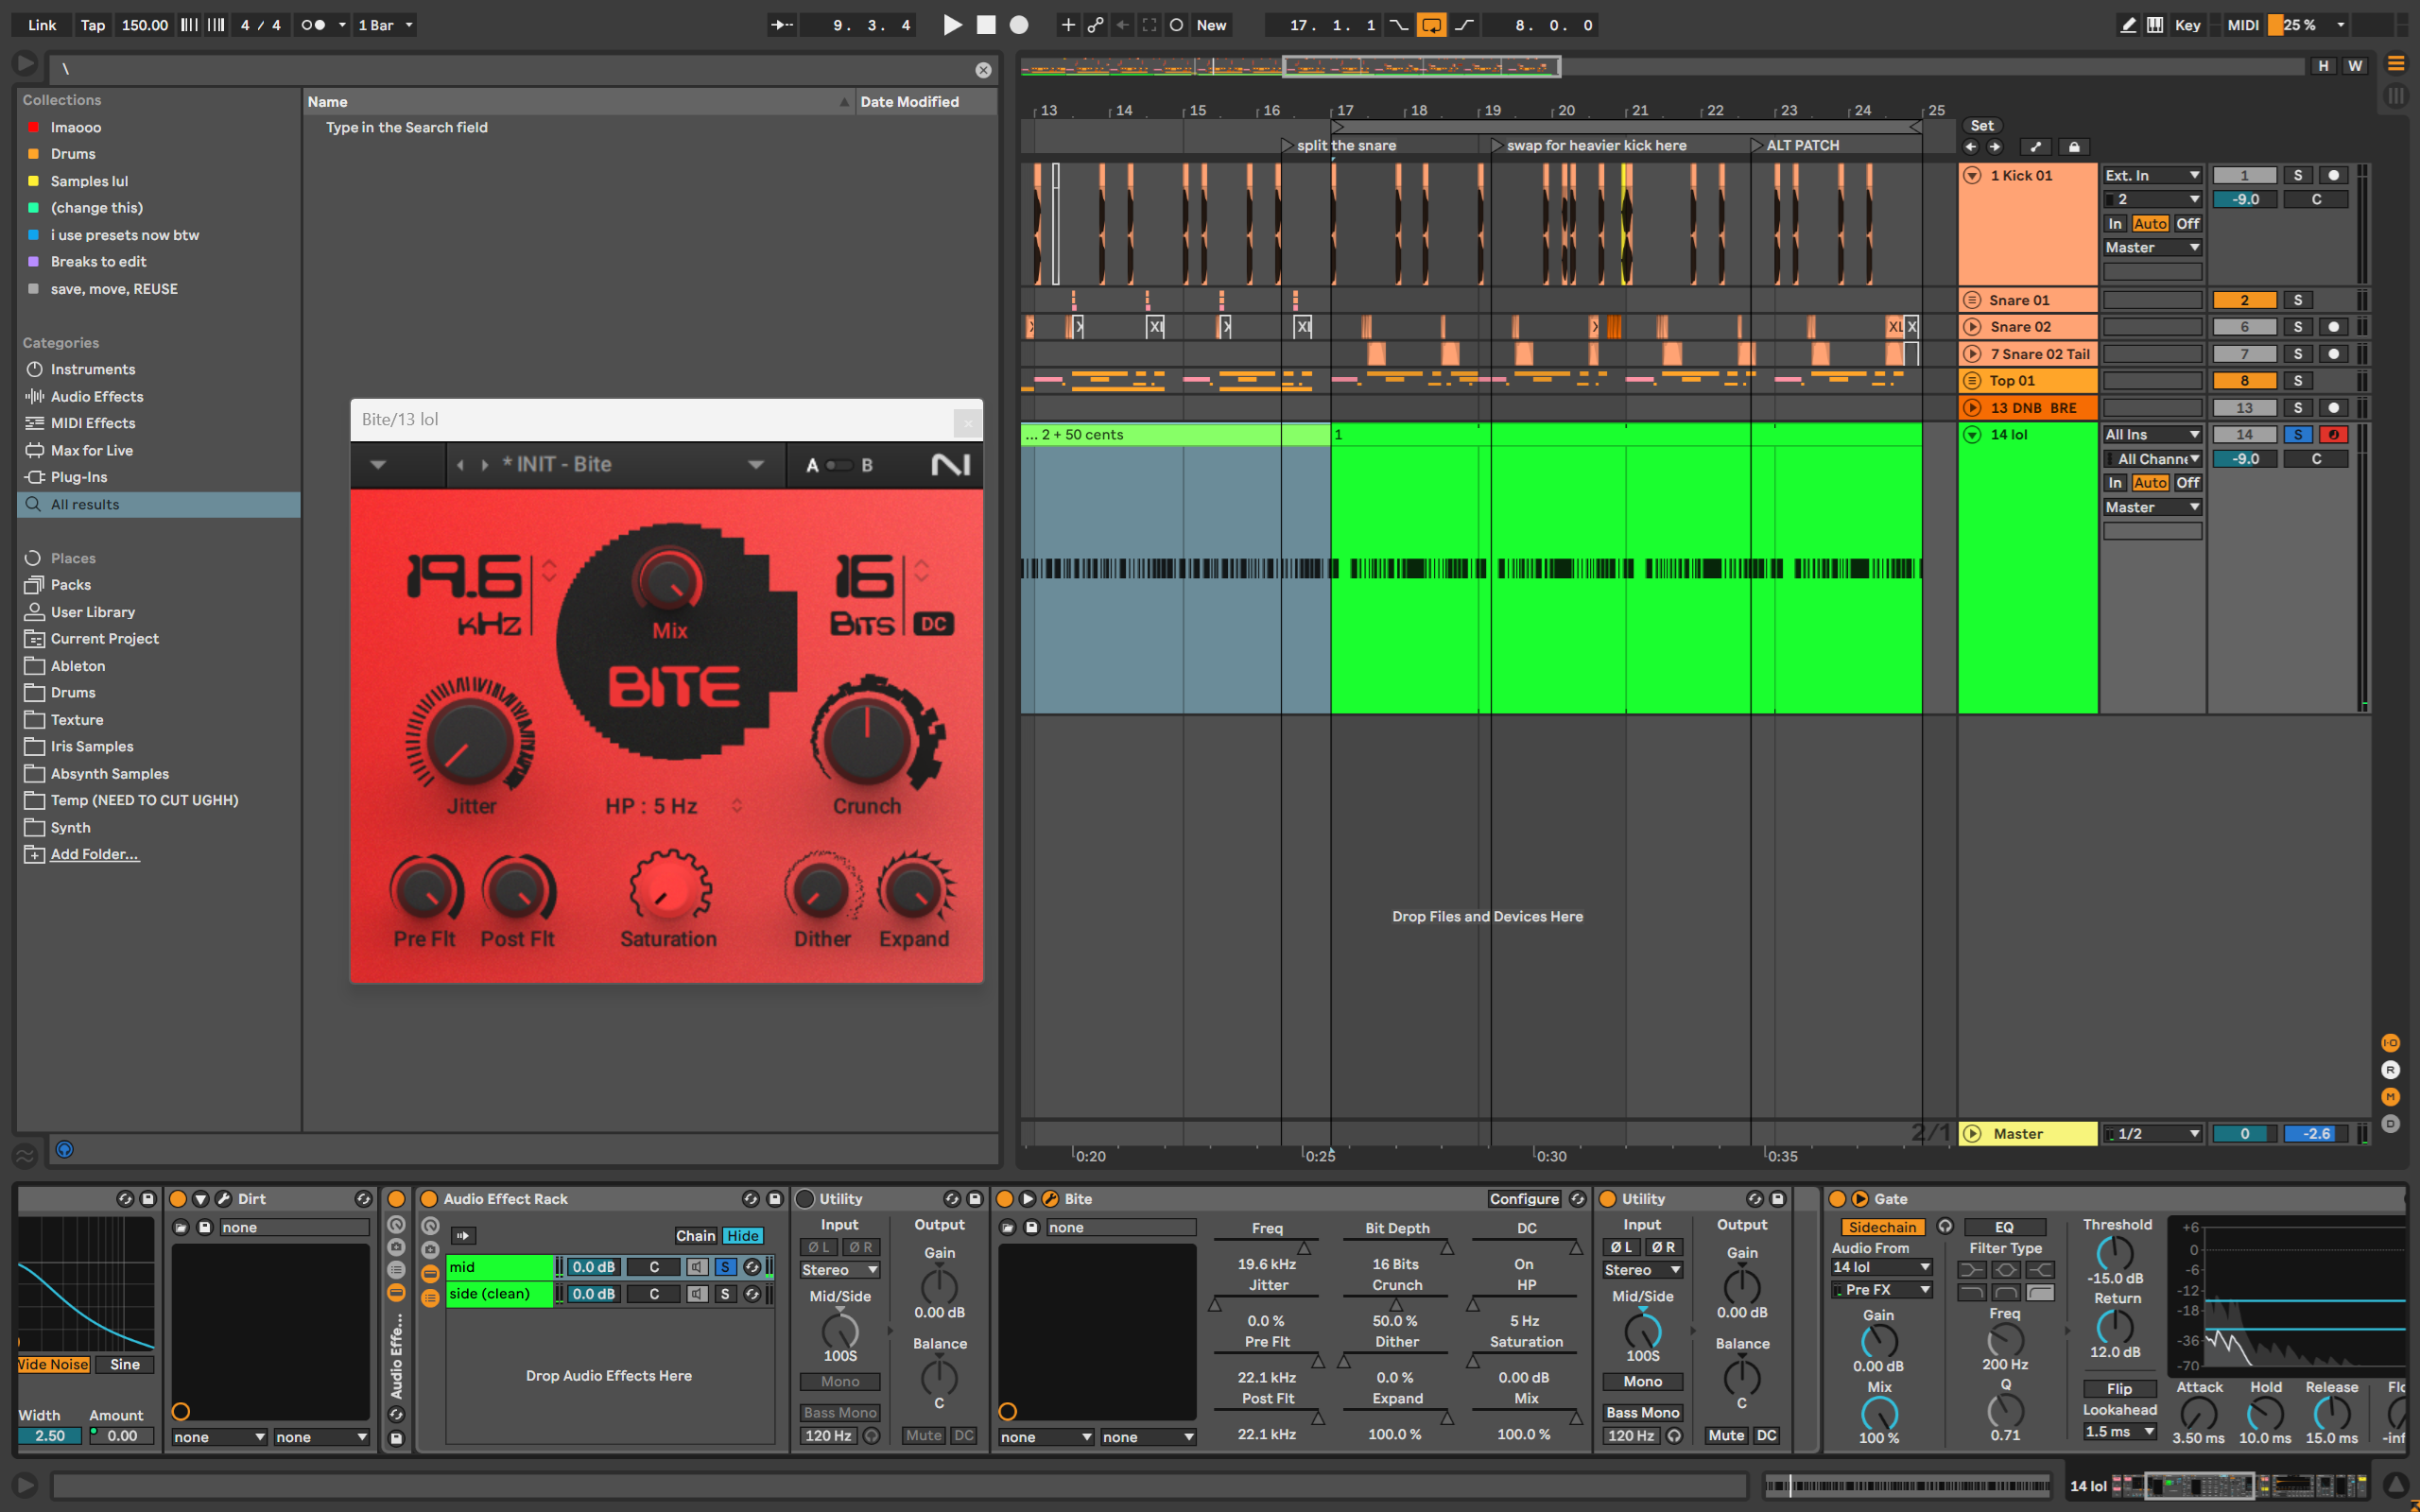Jump to next locator arrow
The height and width of the screenshot is (1512, 2420).
pos(1995,147)
